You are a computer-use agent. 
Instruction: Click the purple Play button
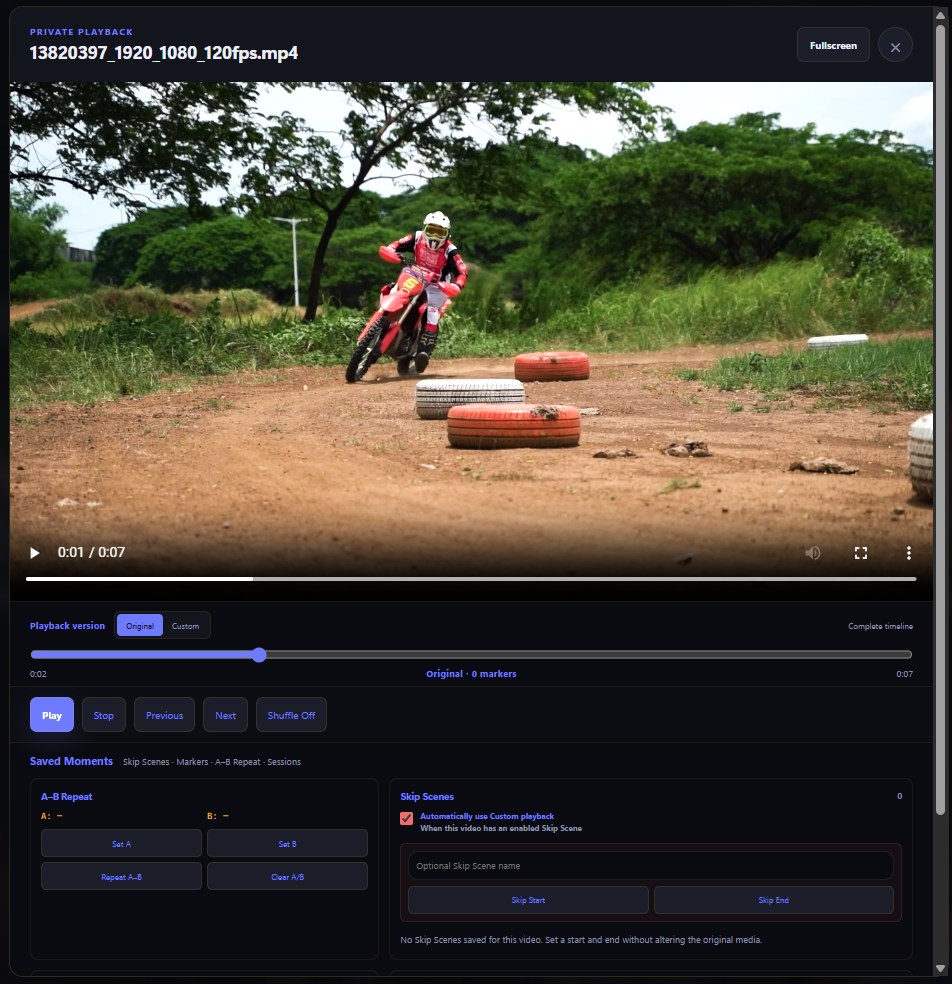pyautogui.click(x=52, y=715)
